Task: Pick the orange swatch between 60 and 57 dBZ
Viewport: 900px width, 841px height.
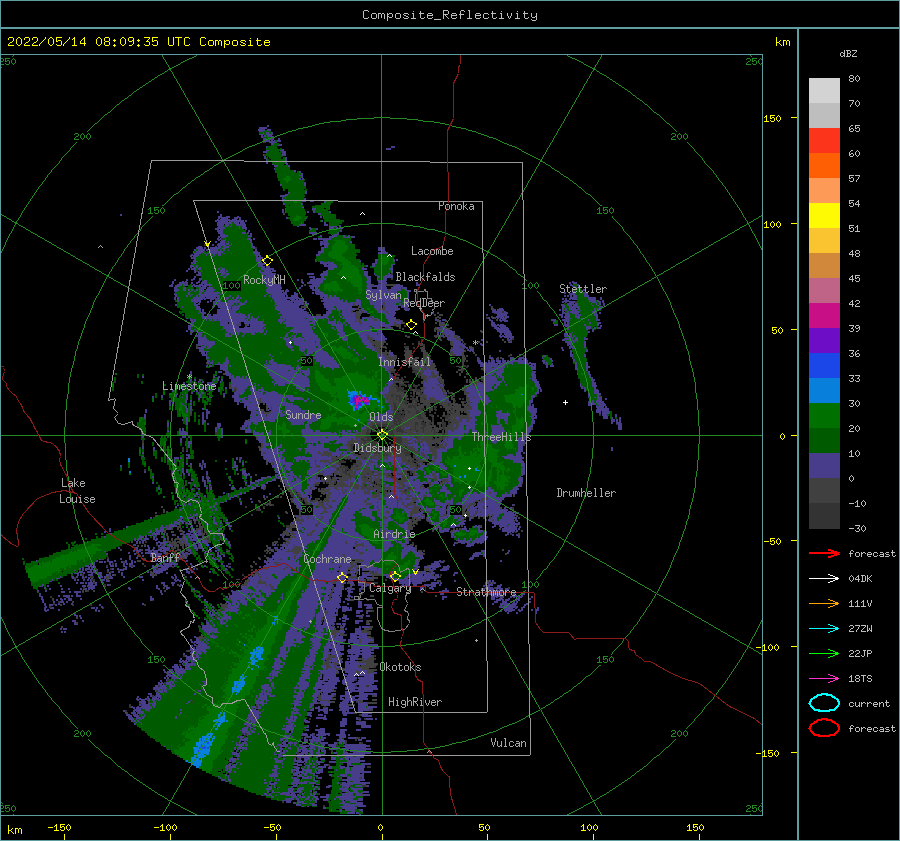Action: coord(824,165)
